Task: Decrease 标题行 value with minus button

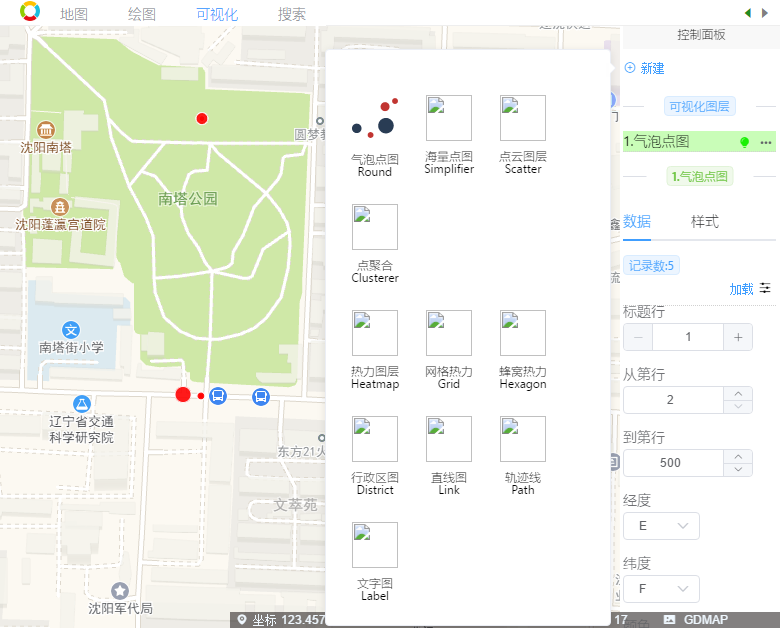Action: point(638,337)
